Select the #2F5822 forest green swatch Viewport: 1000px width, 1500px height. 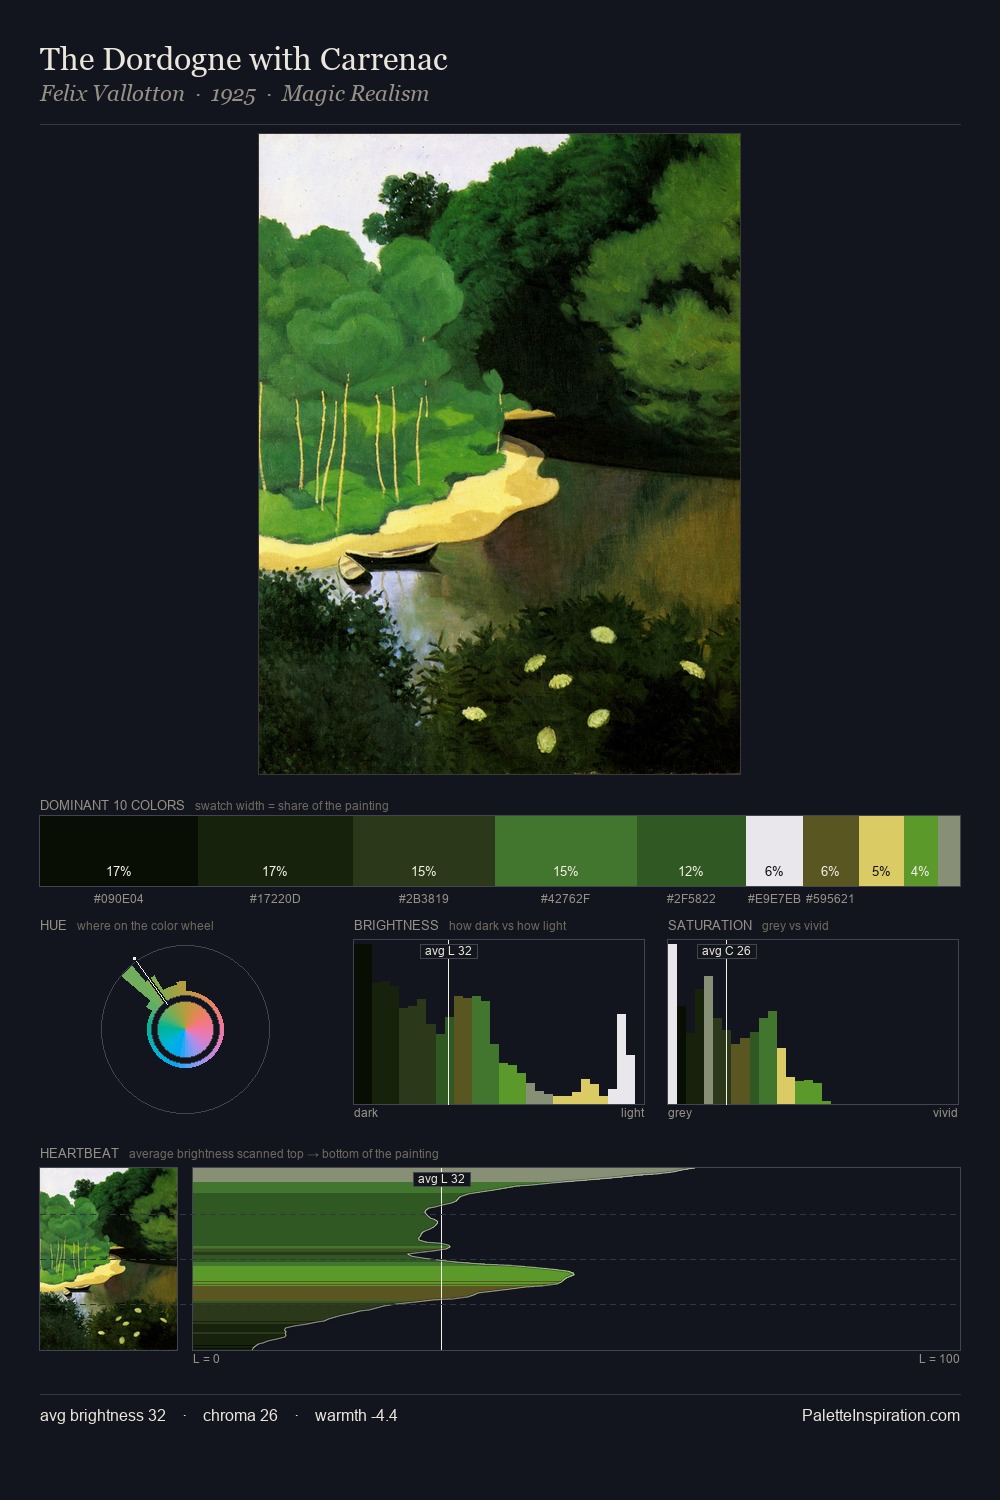point(691,851)
